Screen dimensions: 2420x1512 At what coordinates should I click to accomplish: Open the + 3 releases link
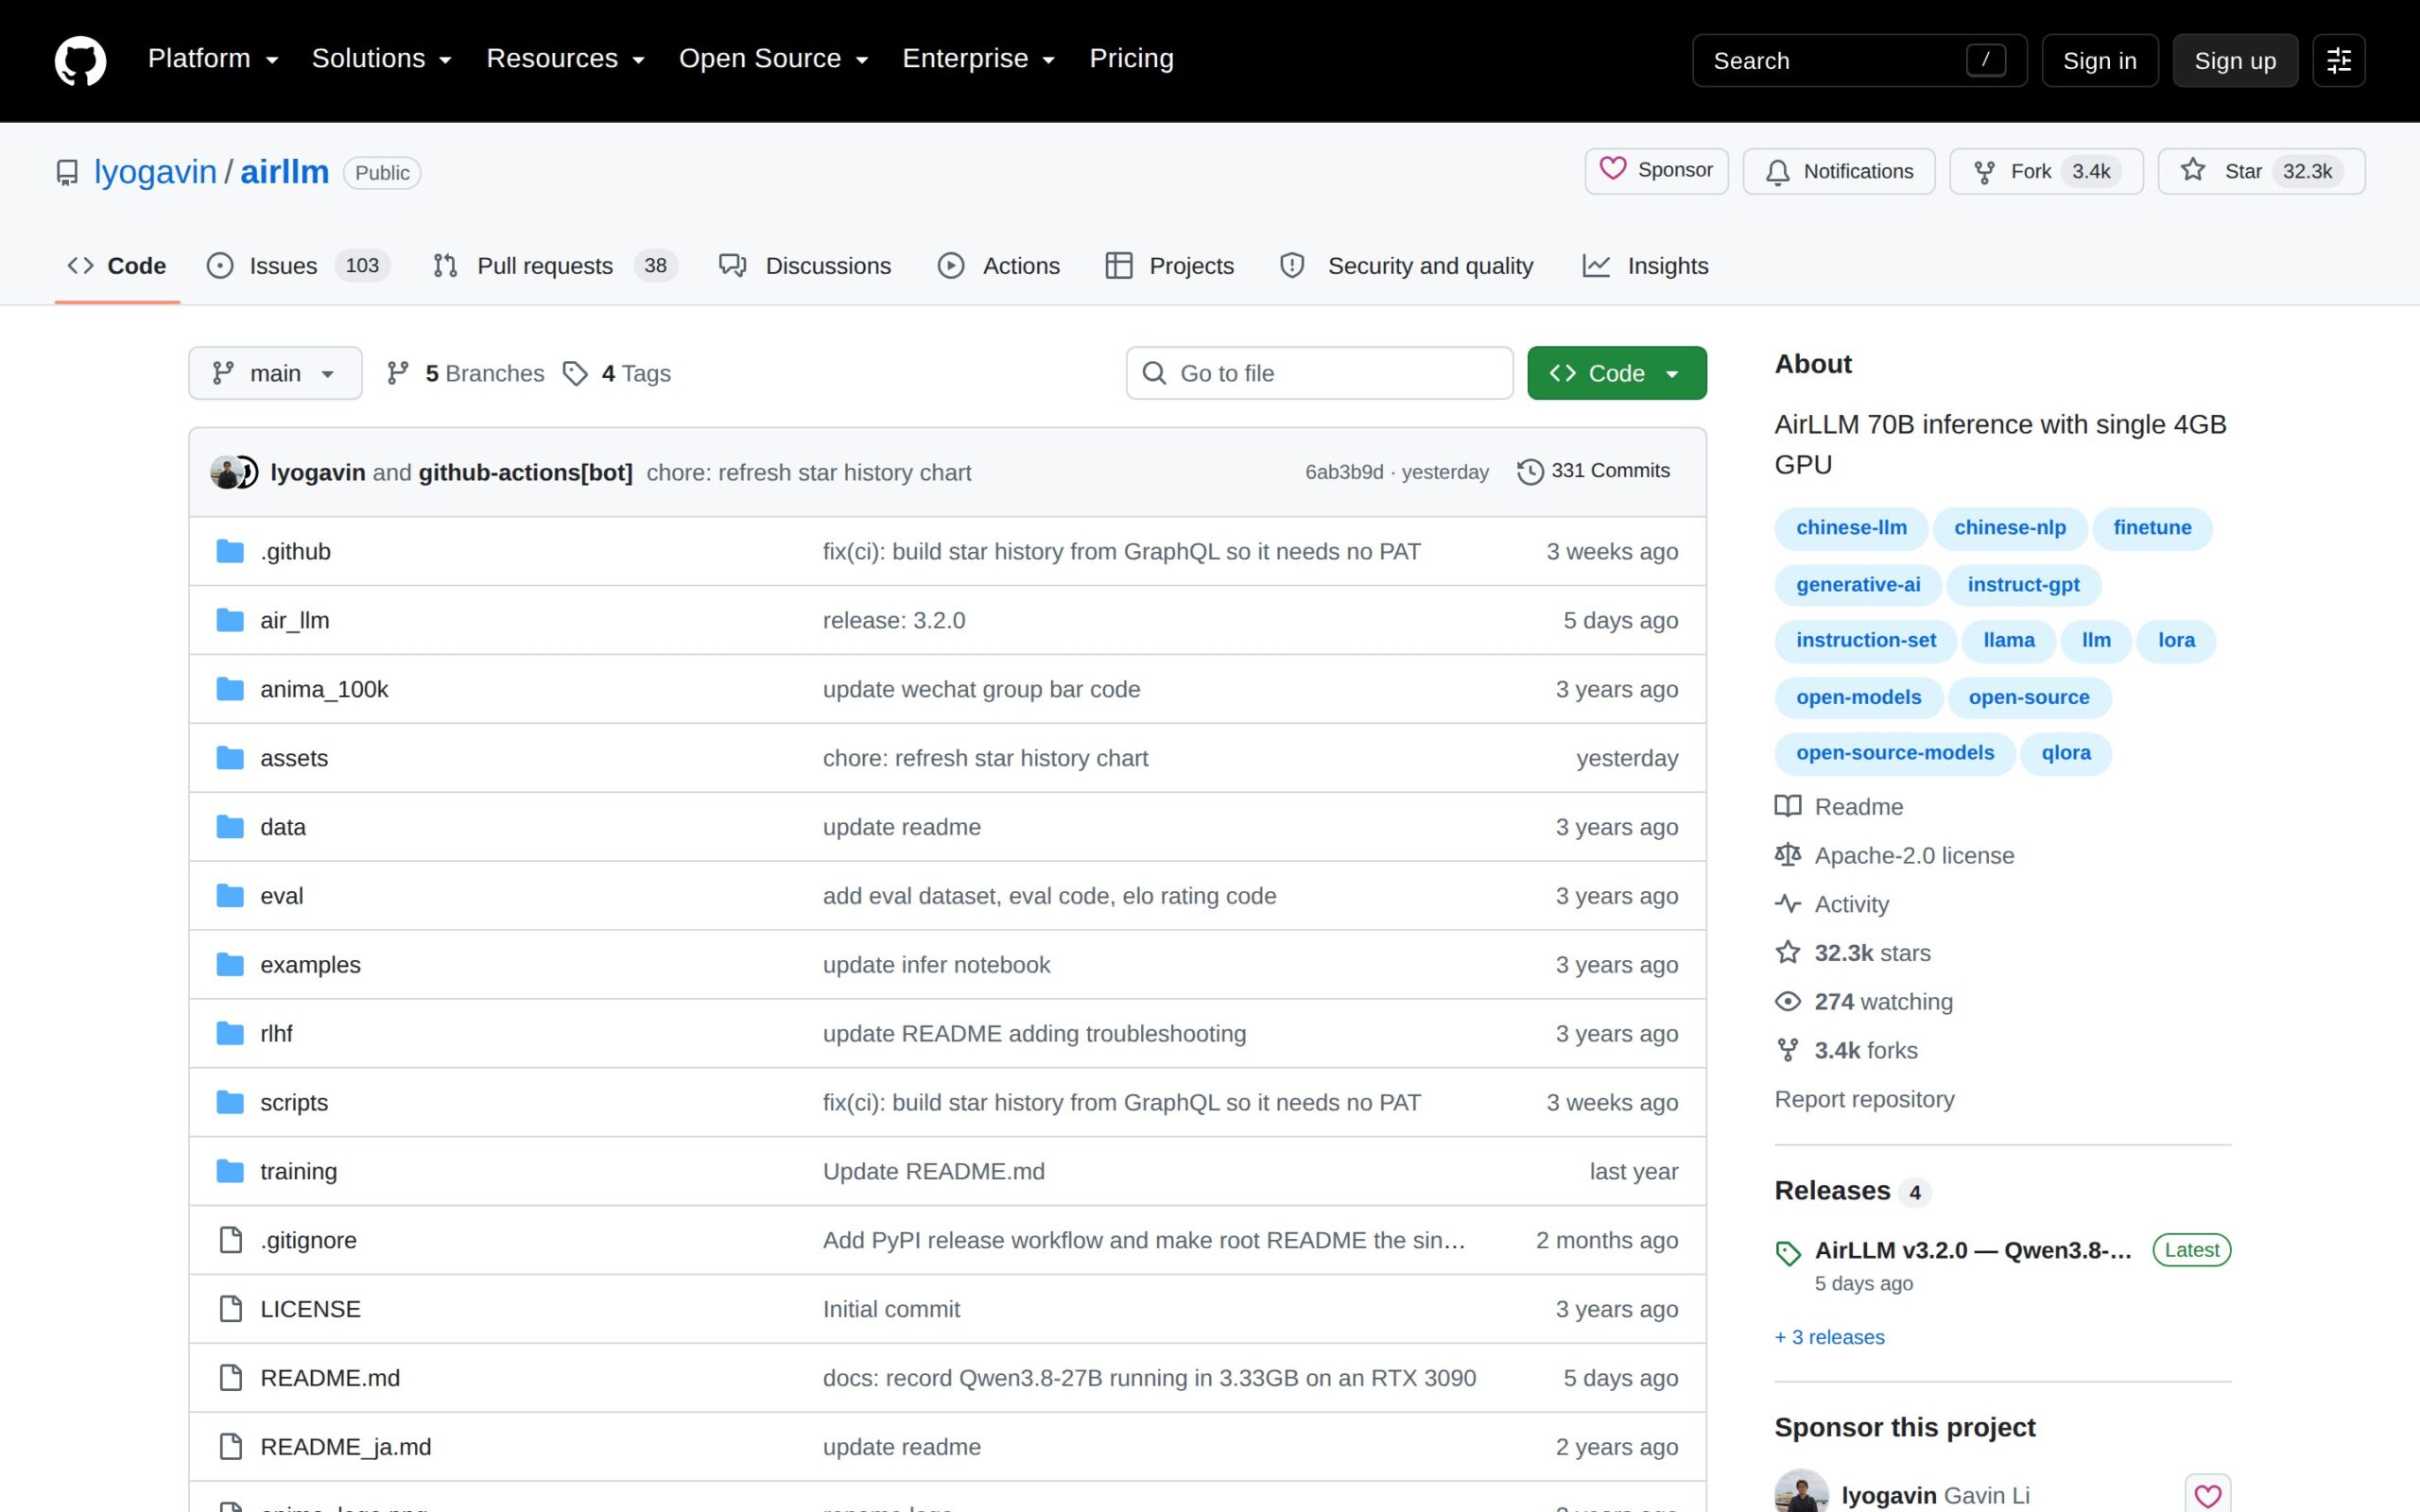(x=1829, y=1337)
